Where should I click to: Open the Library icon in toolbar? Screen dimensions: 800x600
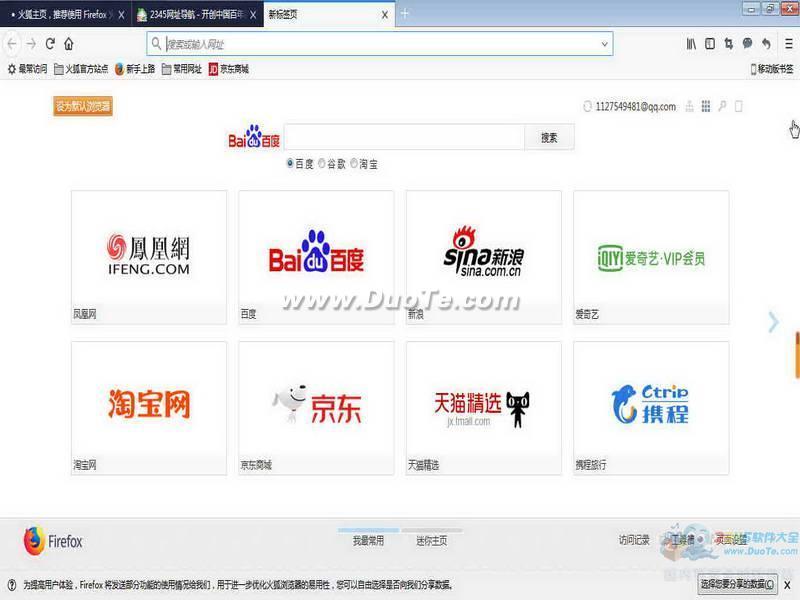[x=691, y=44]
